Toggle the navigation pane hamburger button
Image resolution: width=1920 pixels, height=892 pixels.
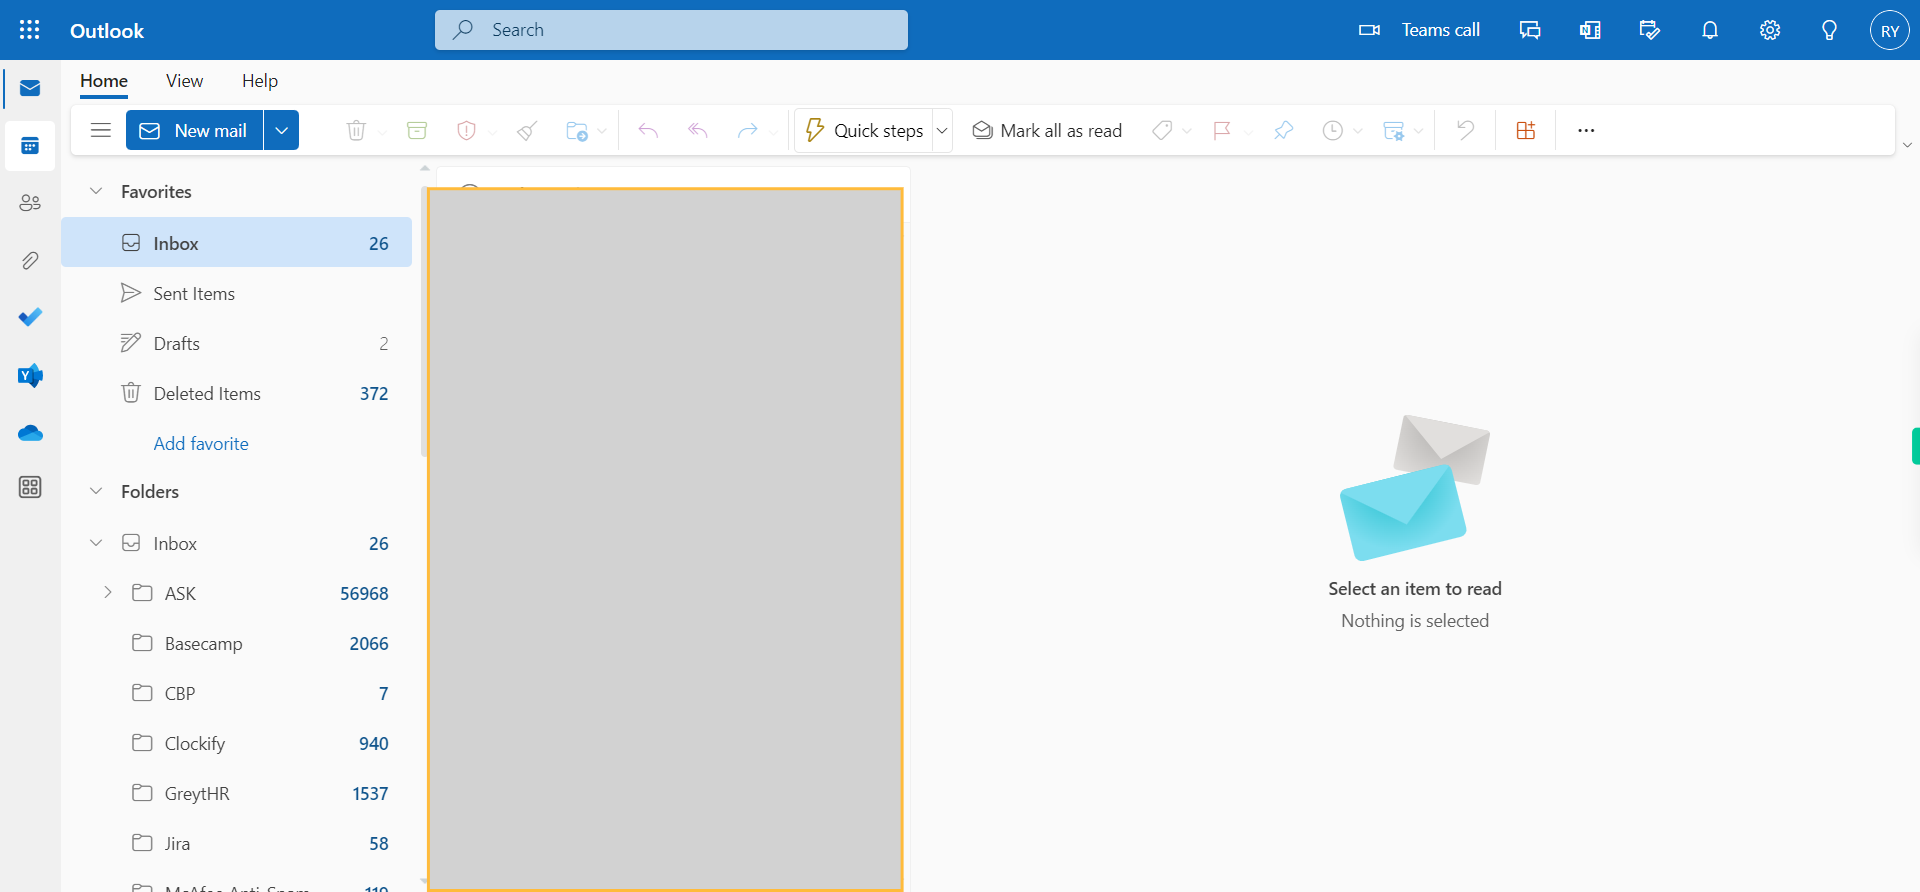tap(100, 130)
